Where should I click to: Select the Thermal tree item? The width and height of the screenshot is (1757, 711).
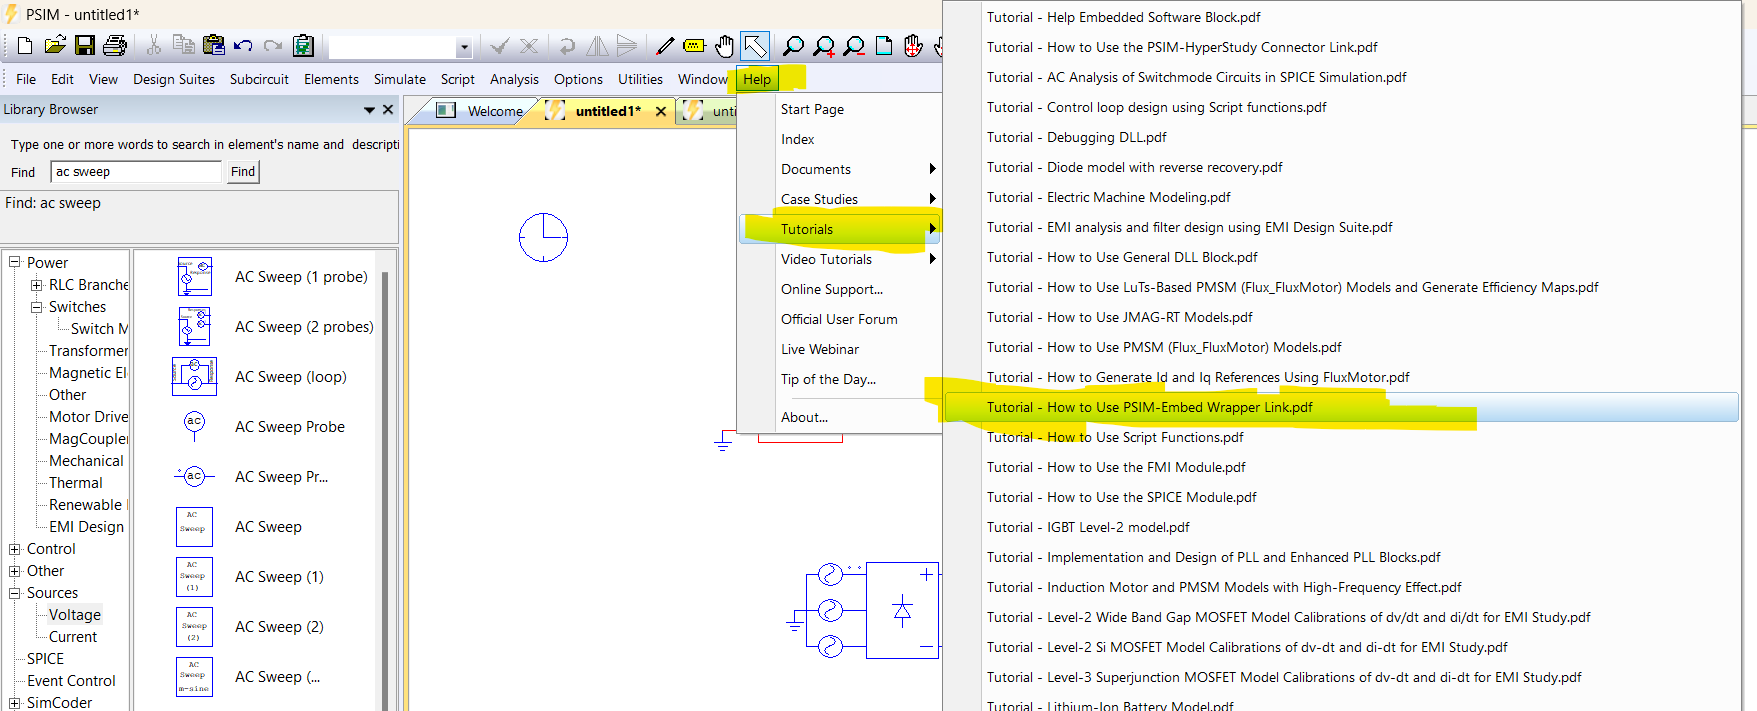click(x=76, y=483)
